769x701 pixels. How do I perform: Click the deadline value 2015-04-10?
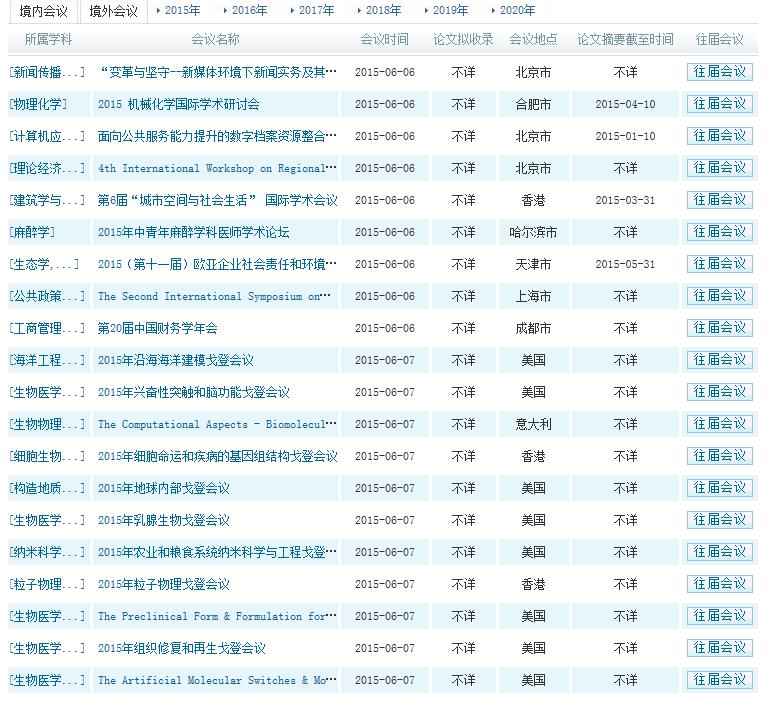(x=625, y=104)
